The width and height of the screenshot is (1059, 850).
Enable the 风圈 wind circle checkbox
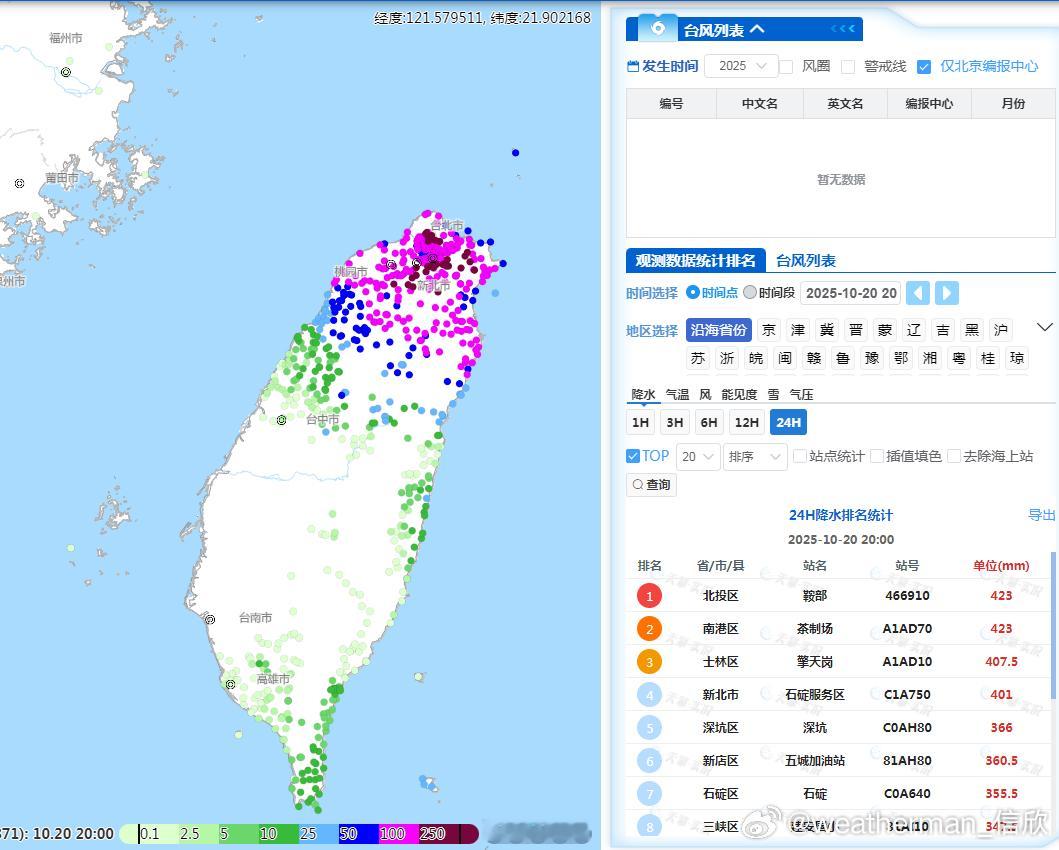click(786, 67)
